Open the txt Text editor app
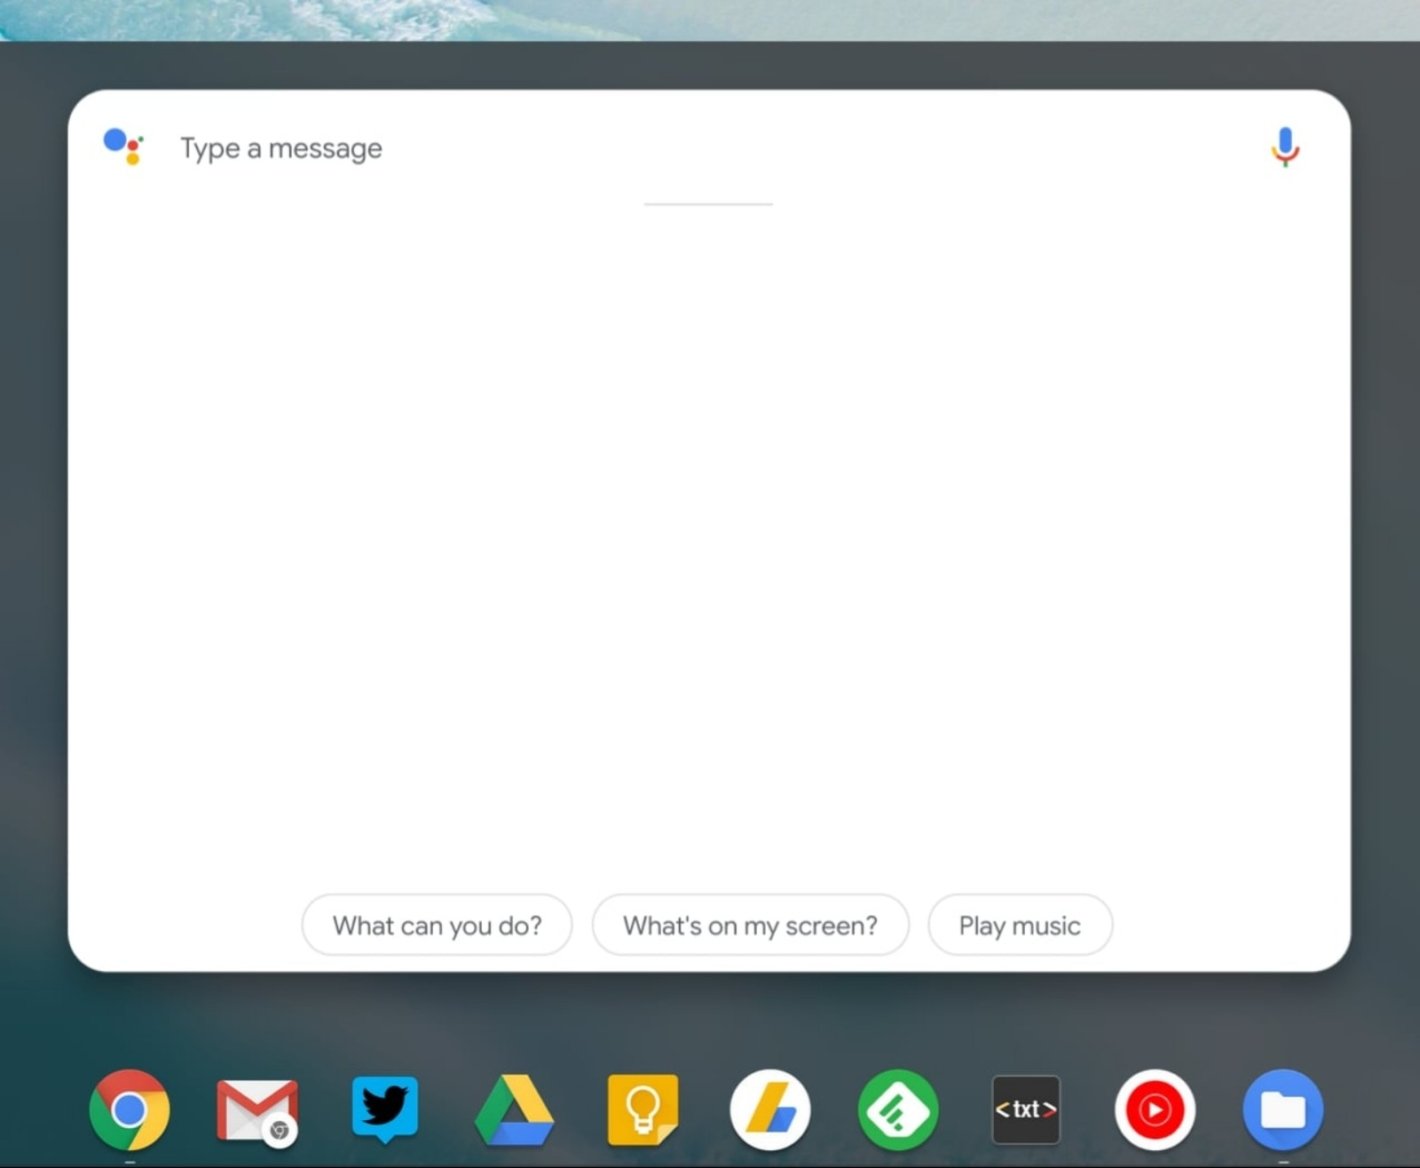This screenshot has height=1168, width=1420. [x=1026, y=1110]
